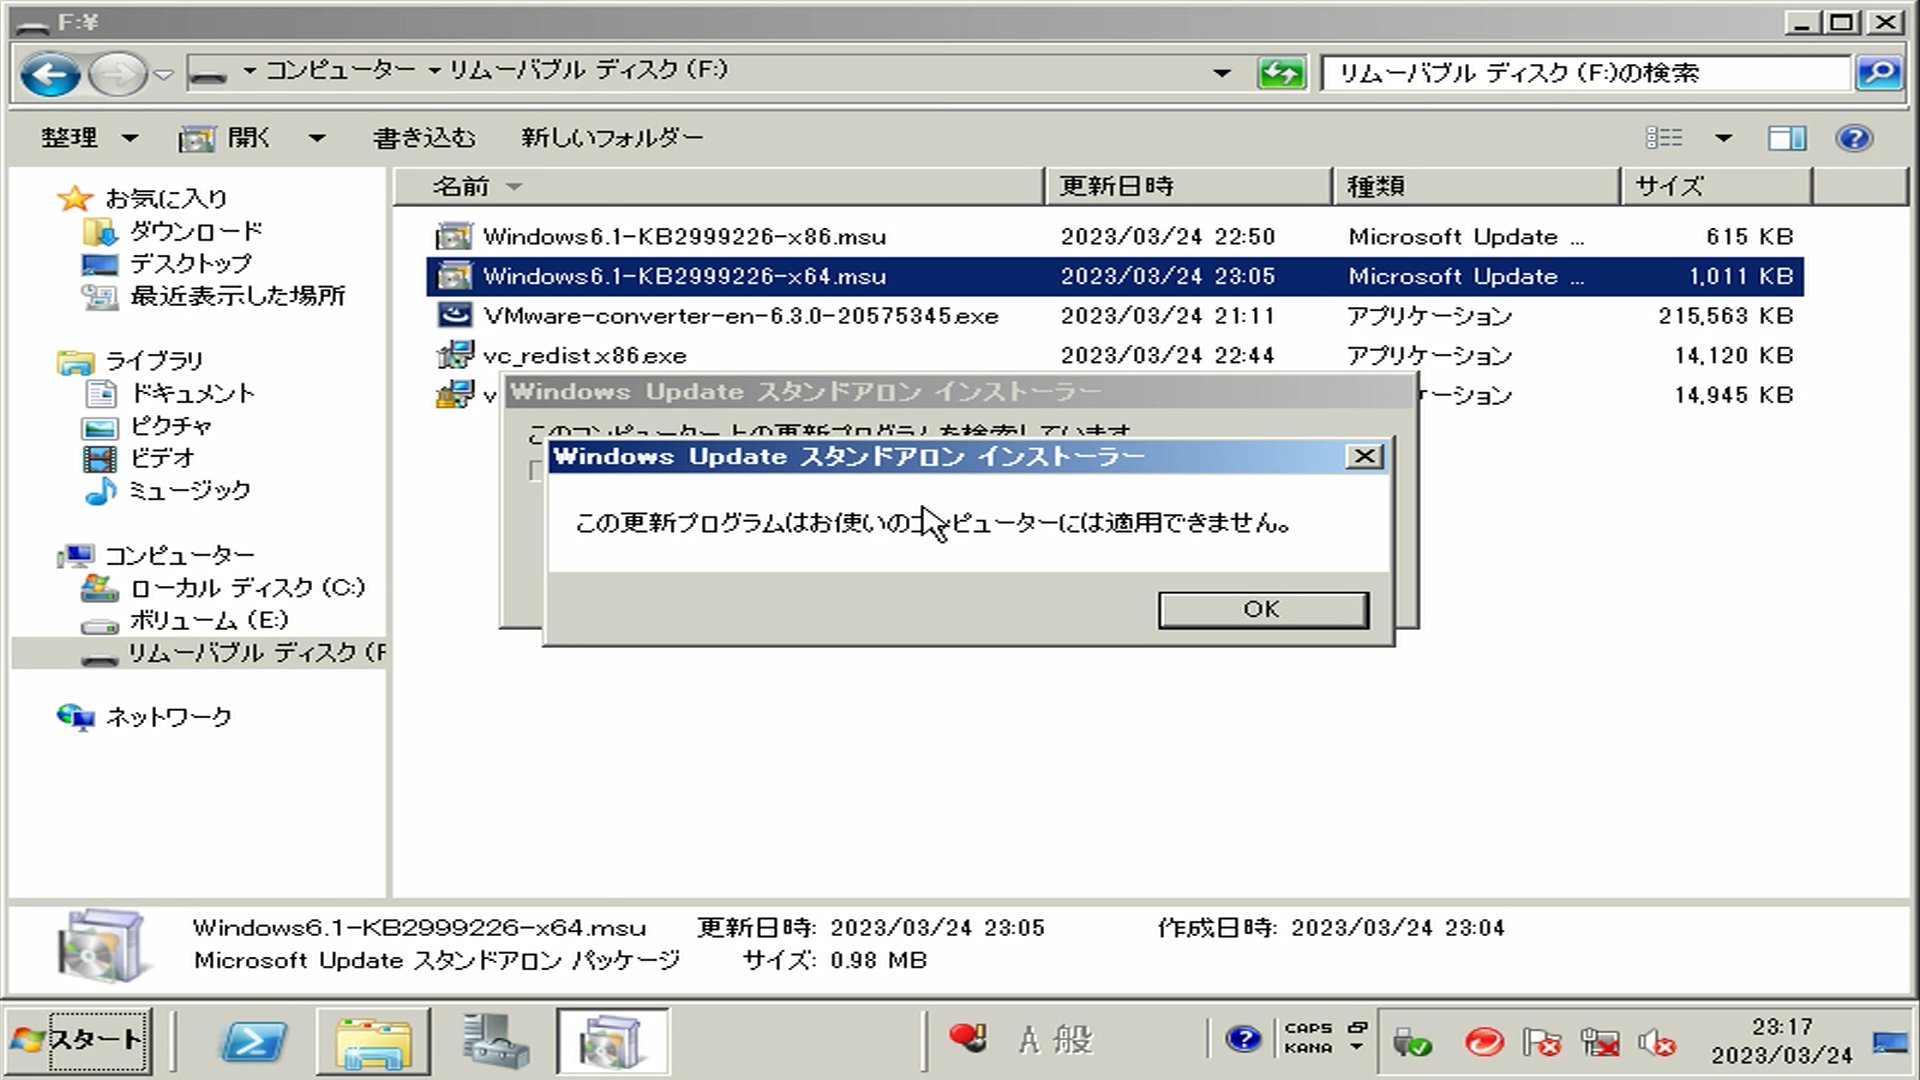Close the Windows Update installer error dialog
The height and width of the screenshot is (1080, 1920).
point(1364,457)
